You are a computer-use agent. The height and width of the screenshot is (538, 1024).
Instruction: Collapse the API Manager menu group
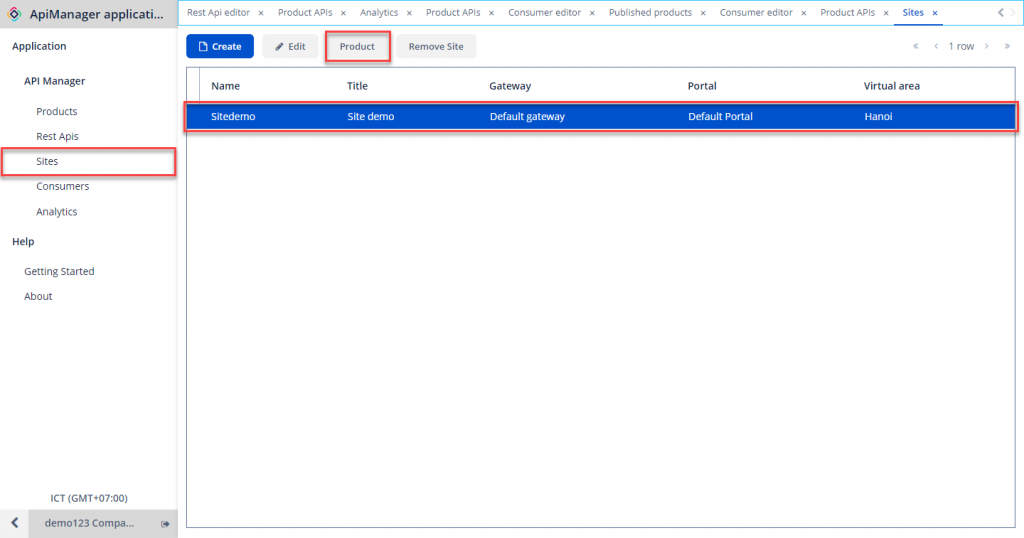(x=55, y=81)
